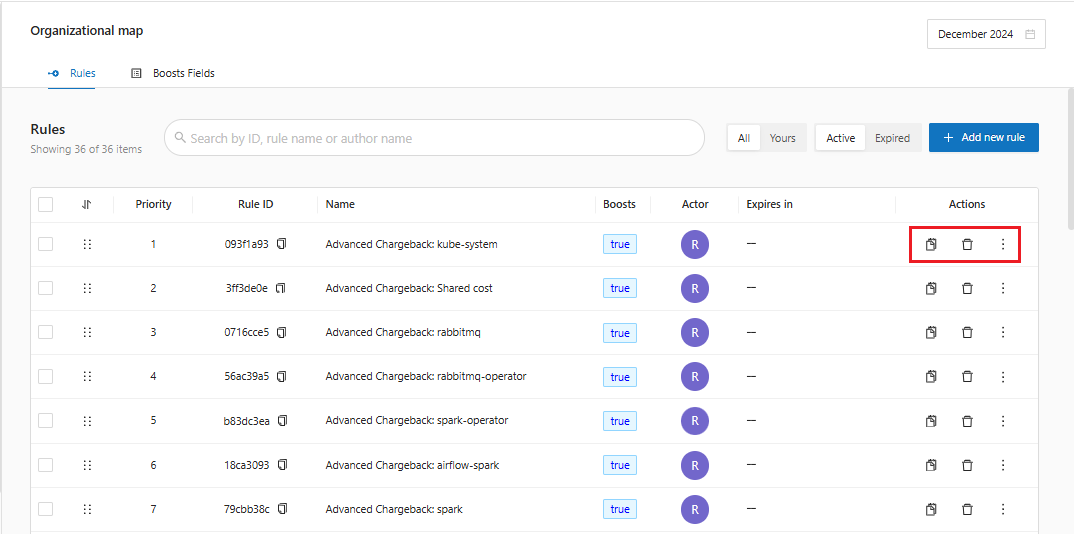Delete the spark-operator rule
Image resolution: width=1074 pixels, height=534 pixels.
967,421
